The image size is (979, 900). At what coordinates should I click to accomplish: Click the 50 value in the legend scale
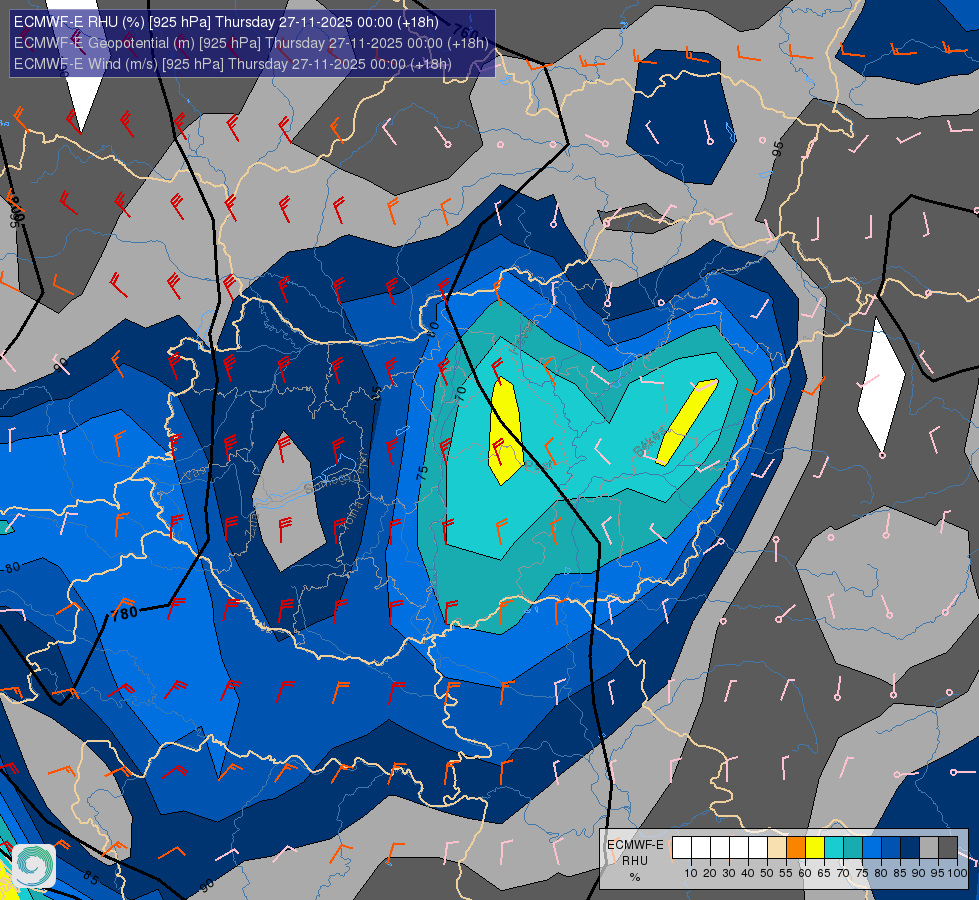[767, 873]
